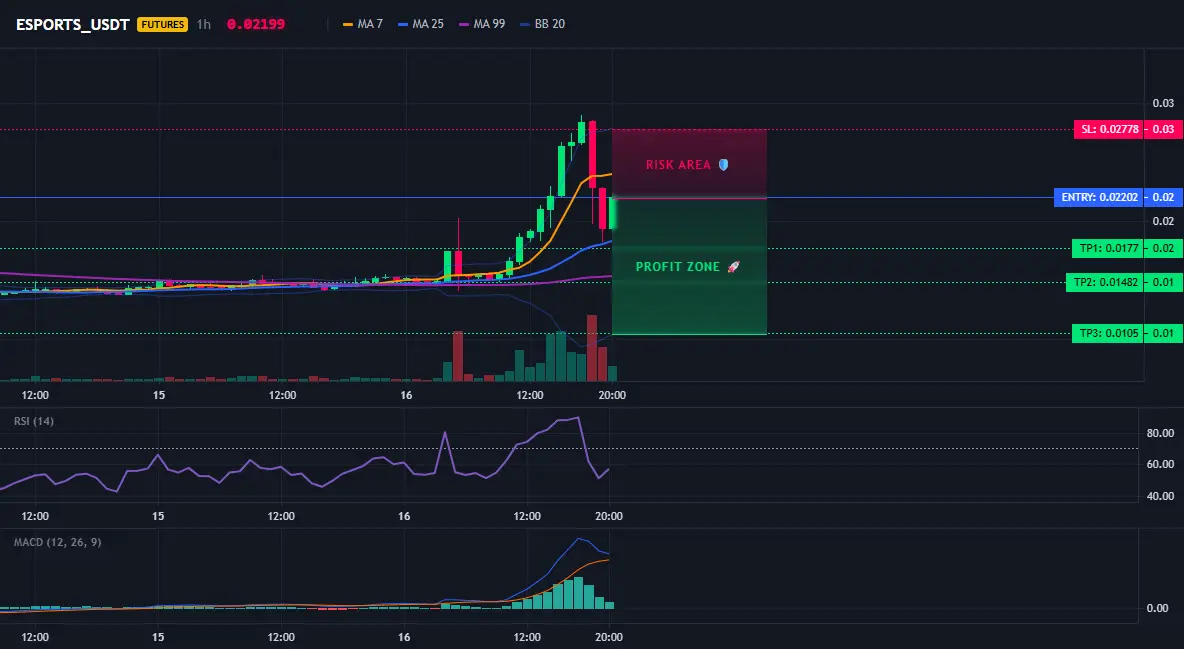Click the FUTURES badge

click(x=162, y=24)
